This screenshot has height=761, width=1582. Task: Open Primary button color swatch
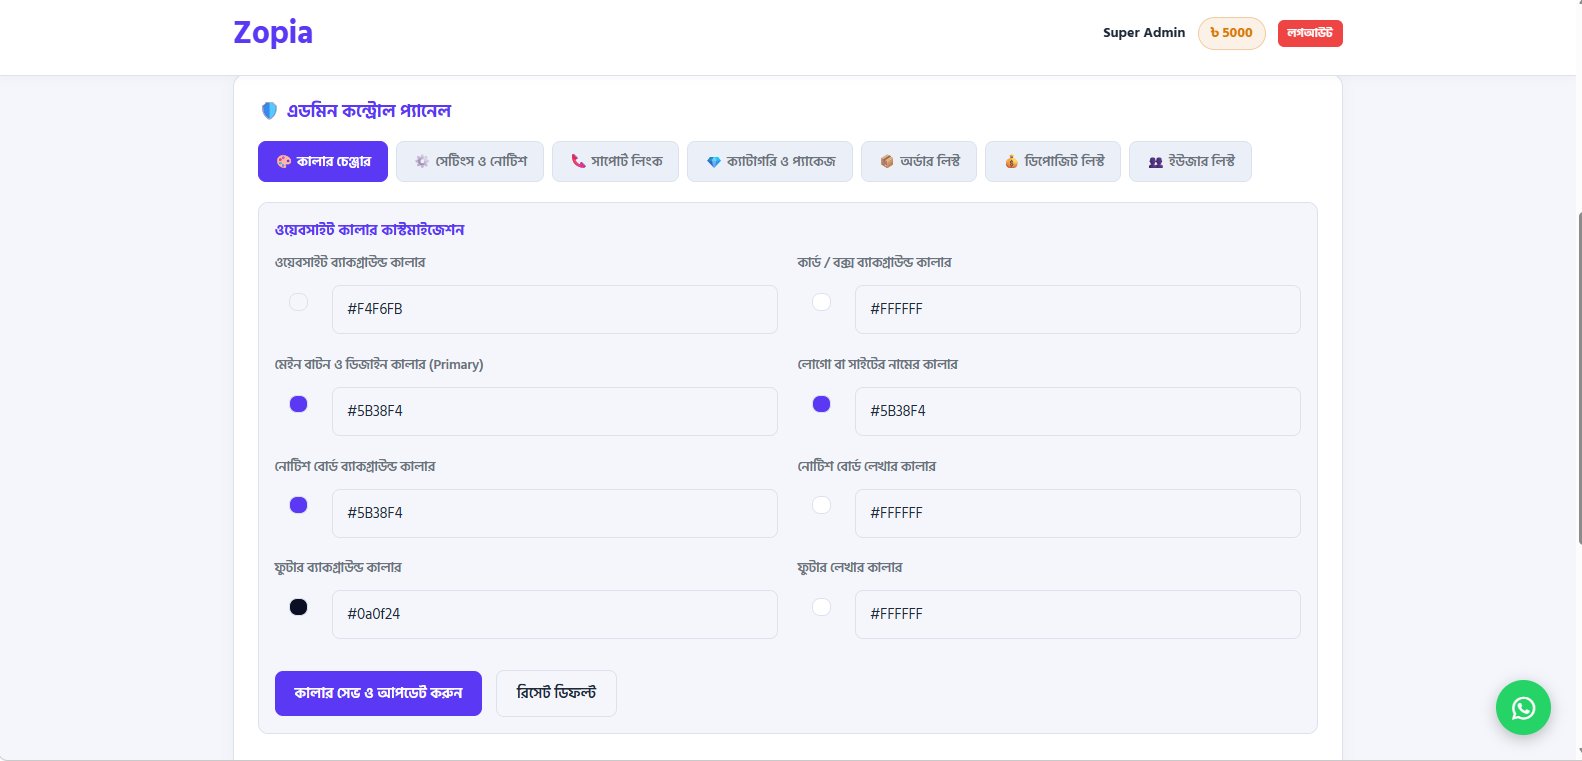(298, 404)
